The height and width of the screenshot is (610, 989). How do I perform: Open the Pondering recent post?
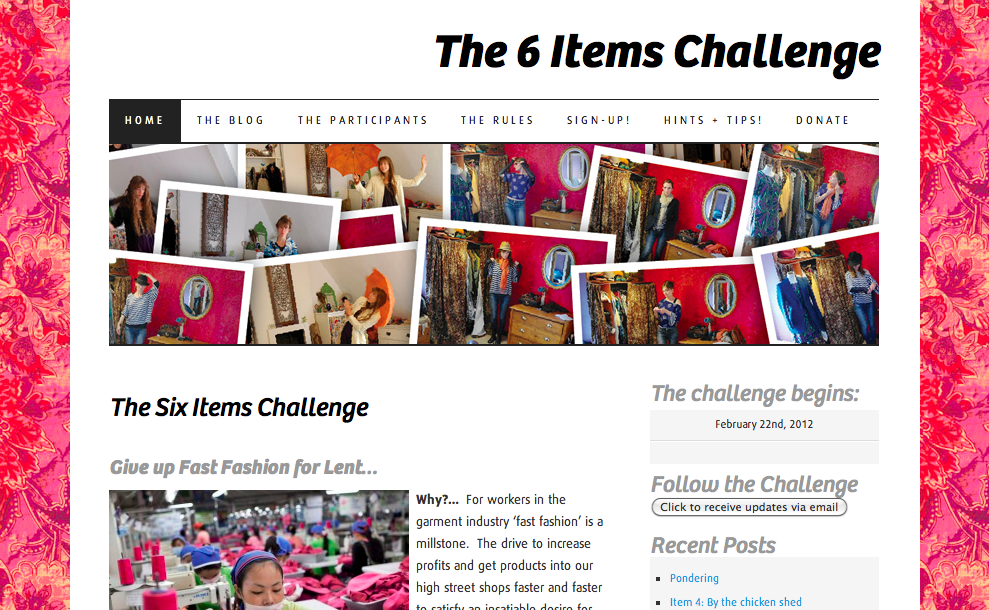[x=694, y=578]
